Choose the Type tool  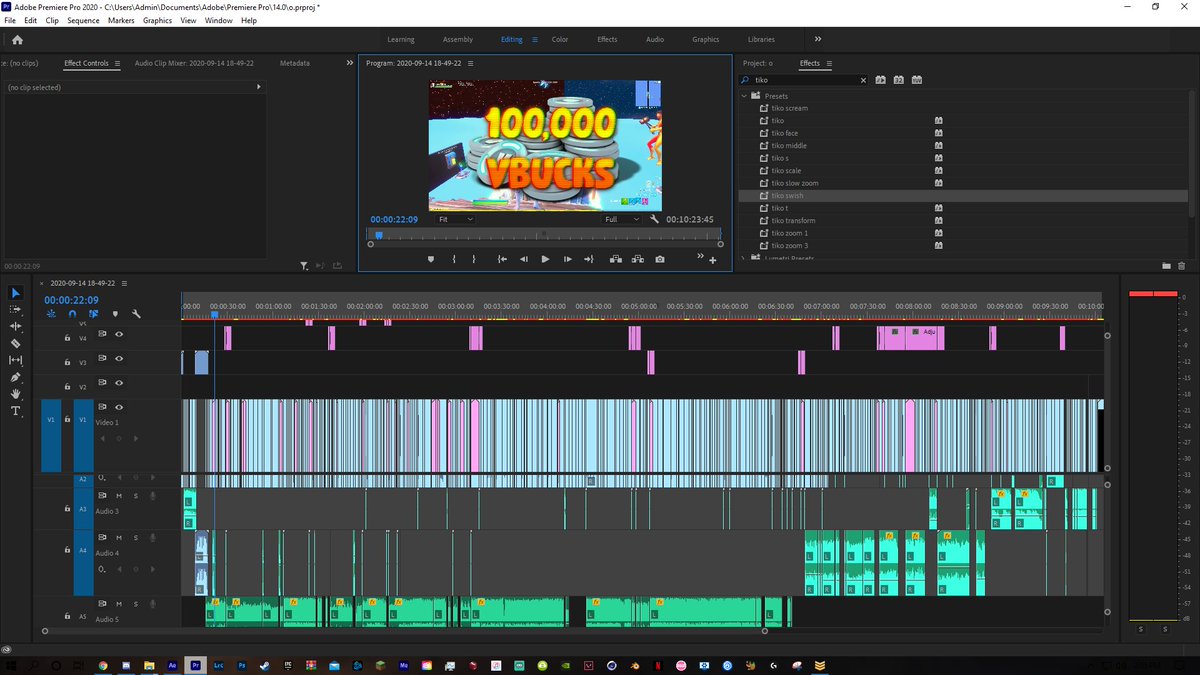click(15, 411)
